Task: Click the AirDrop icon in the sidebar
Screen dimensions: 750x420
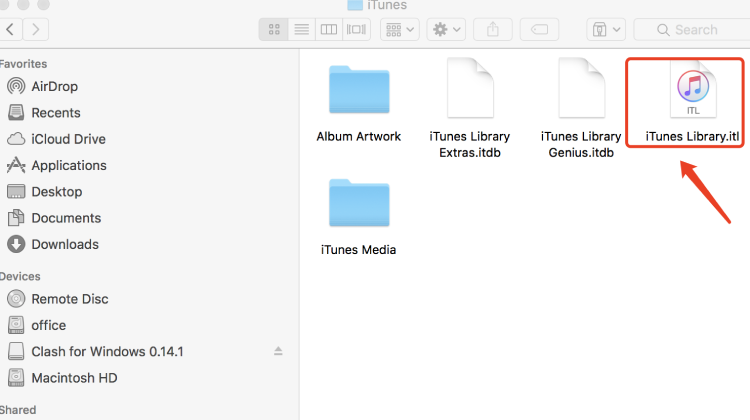Action: (x=16, y=86)
